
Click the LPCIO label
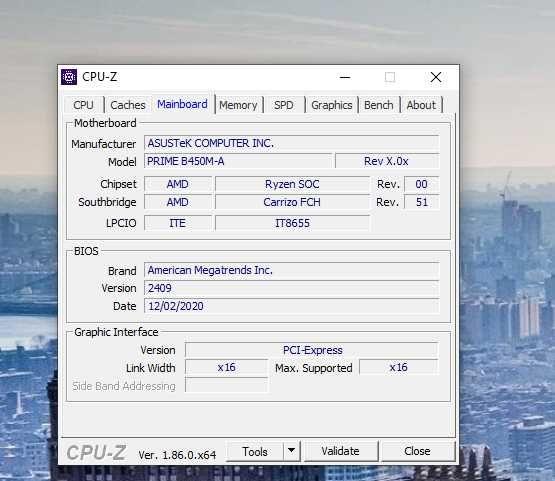(x=121, y=223)
